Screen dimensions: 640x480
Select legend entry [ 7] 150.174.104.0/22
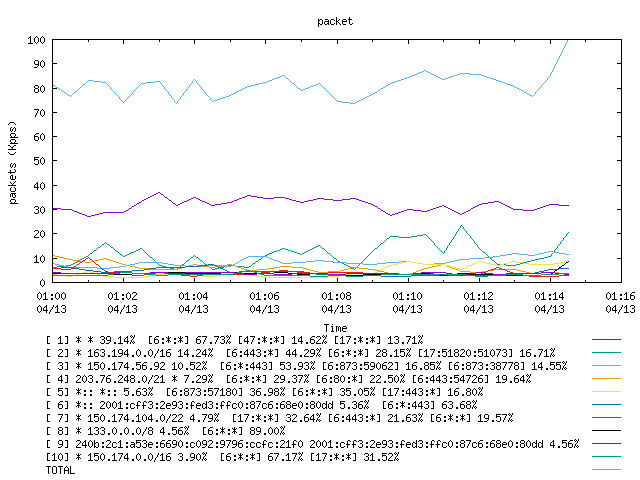(280, 418)
